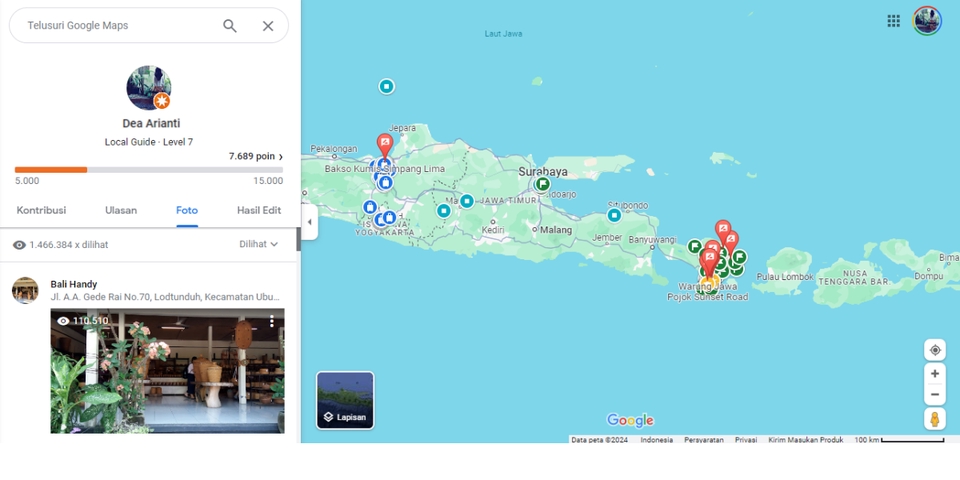Screen dimensions: 960x480
Task: Open the Bali Handy shop photo
Action: coord(167,371)
